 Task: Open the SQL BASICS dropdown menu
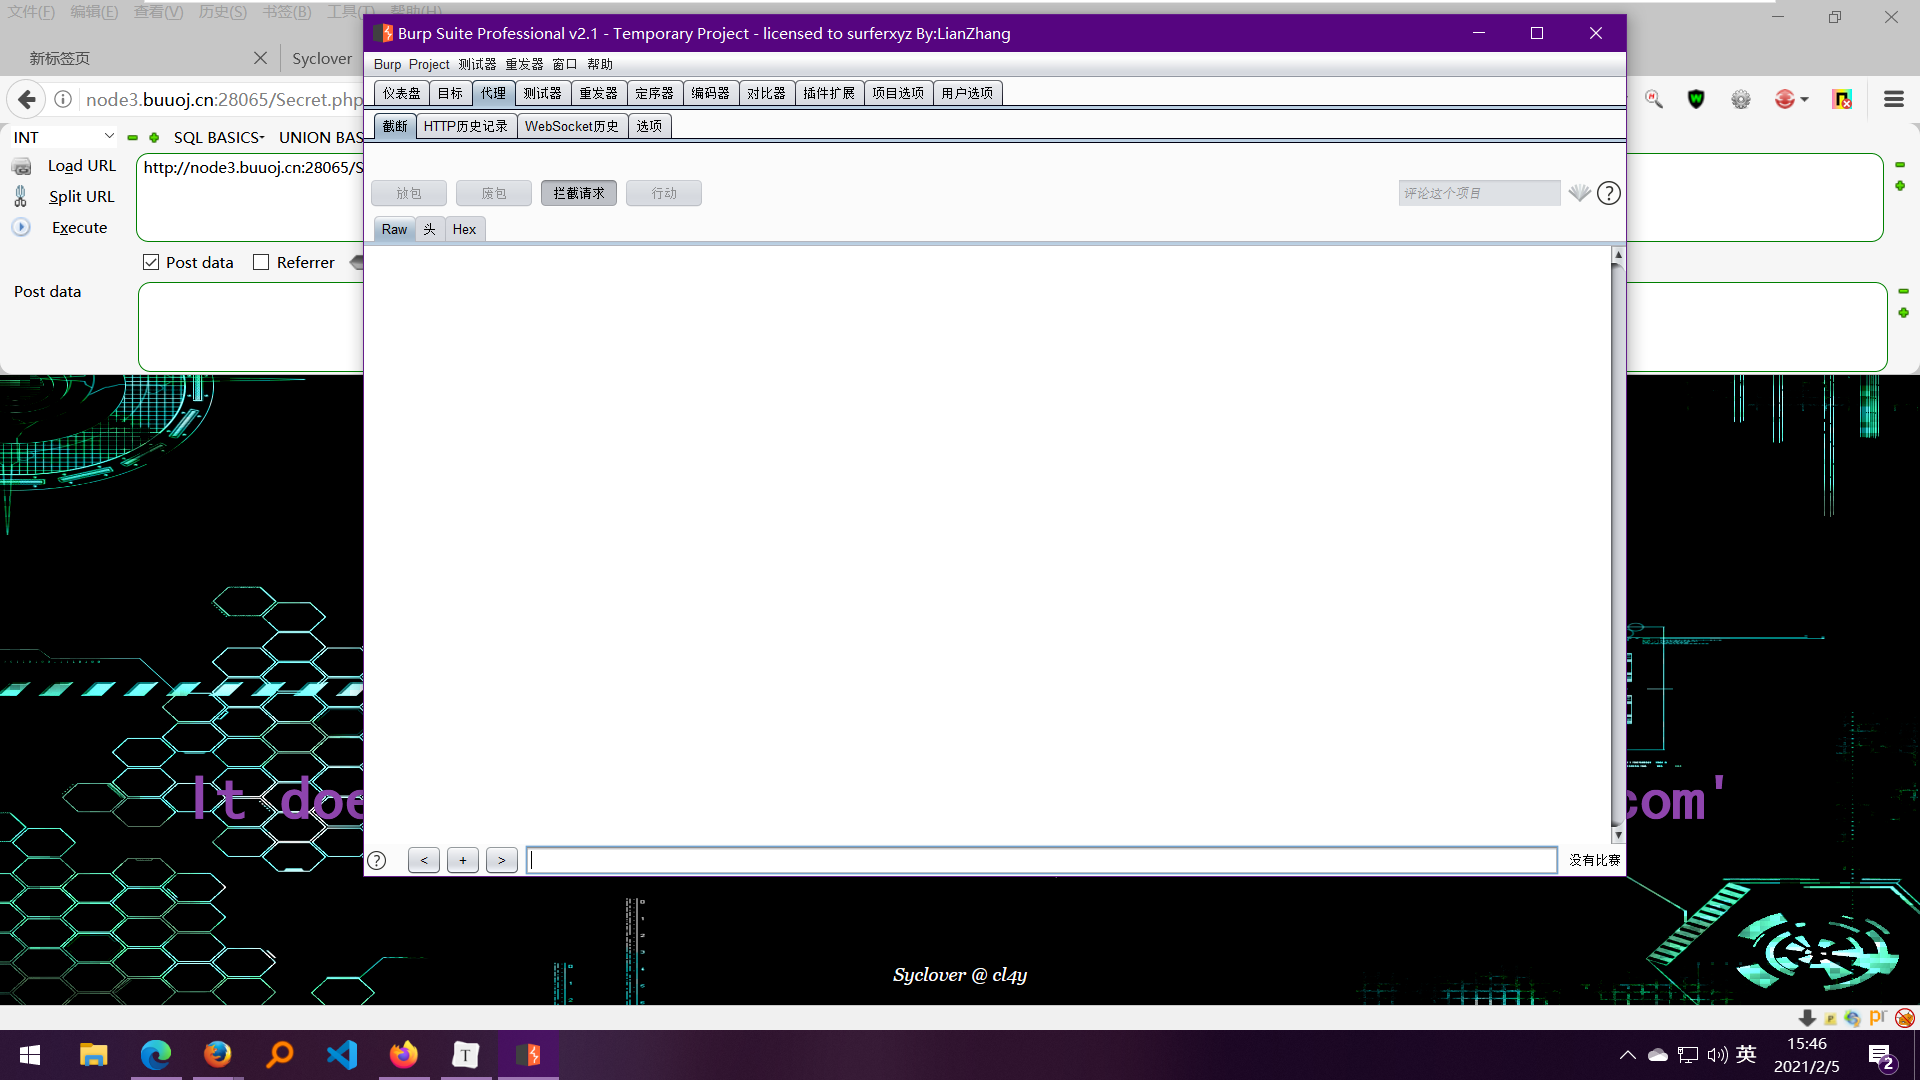click(219, 137)
